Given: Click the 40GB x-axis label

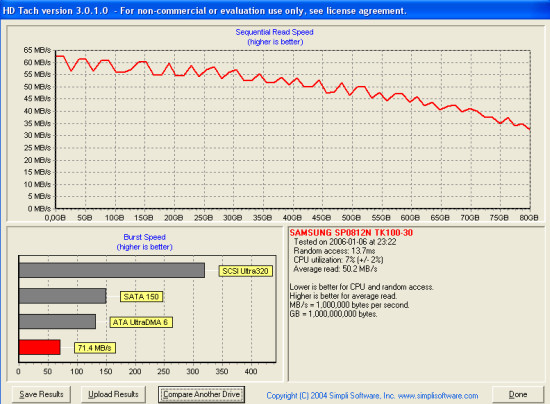Looking at the screenshot, I should click(x=292, y=218).
